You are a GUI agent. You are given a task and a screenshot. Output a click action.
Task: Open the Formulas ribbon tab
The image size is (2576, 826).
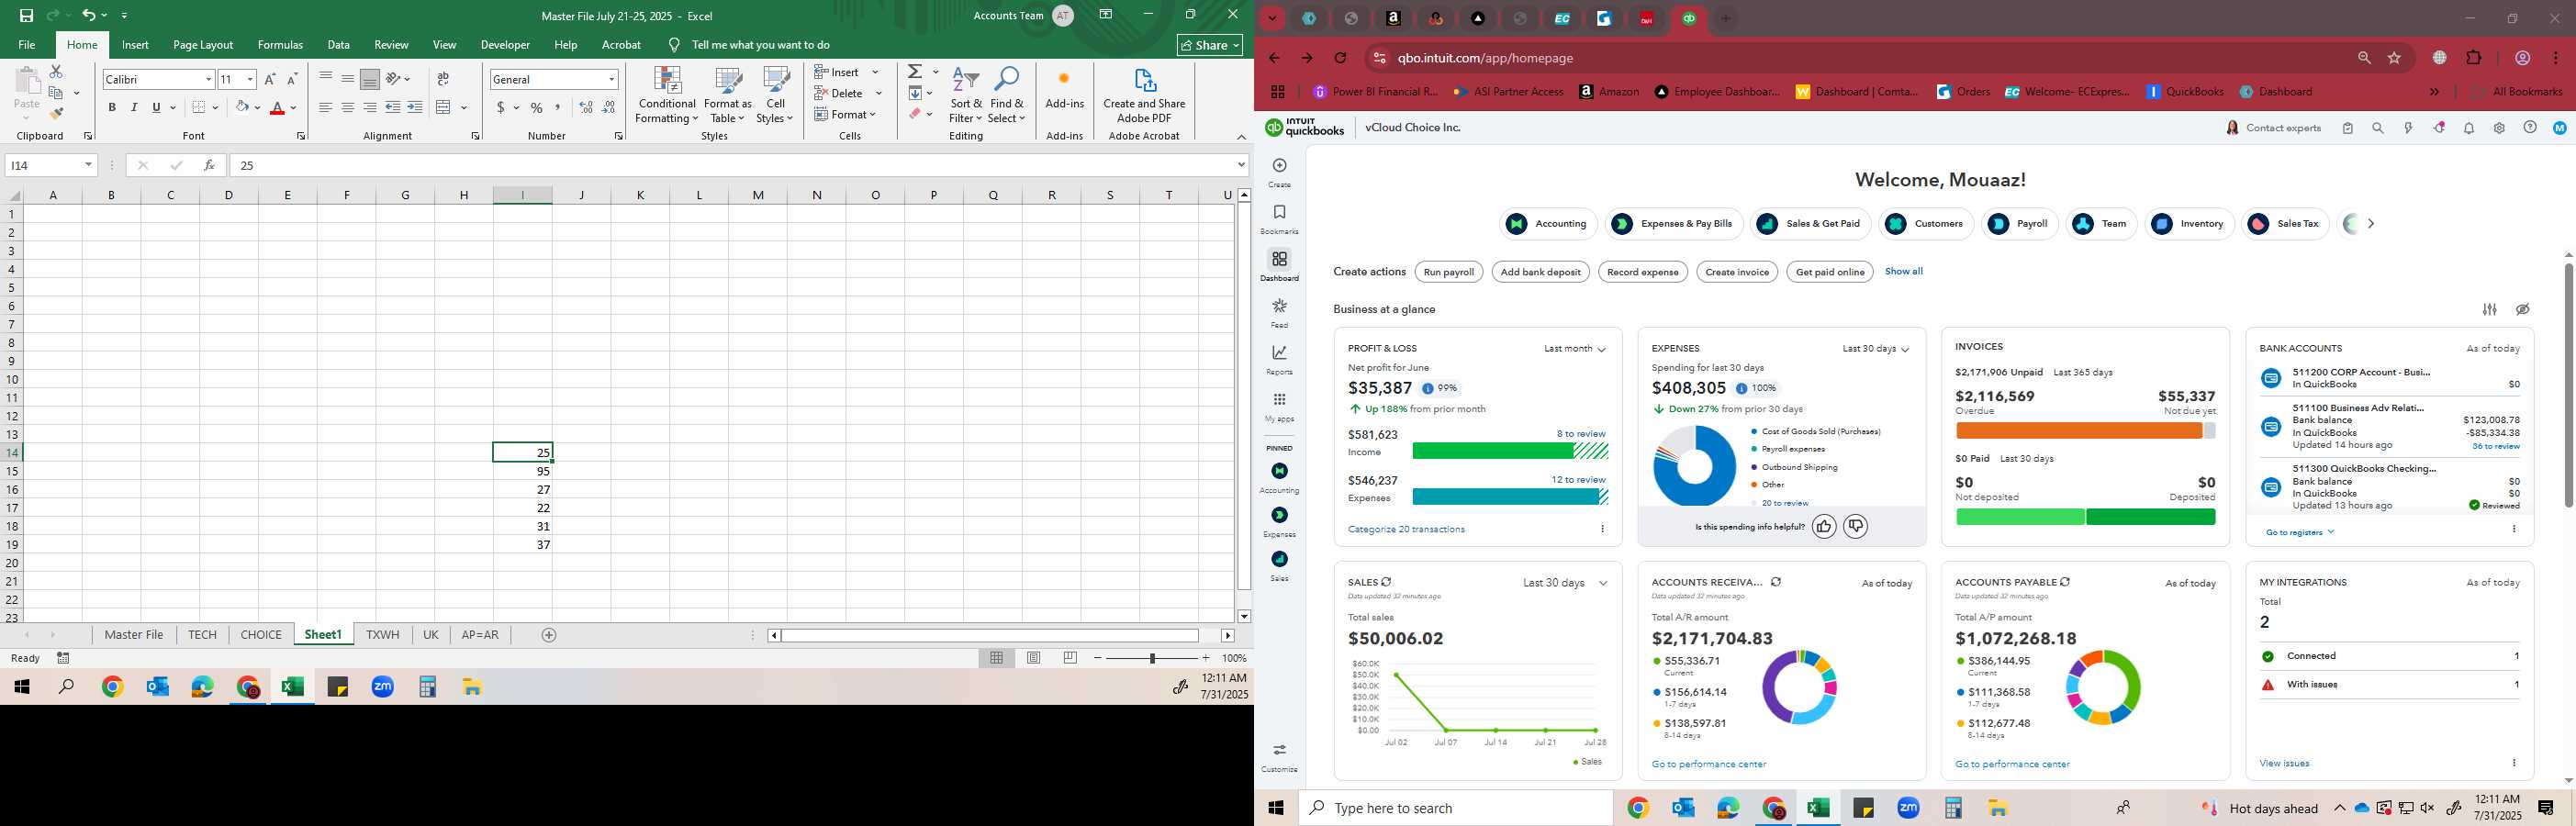(280, 45)
